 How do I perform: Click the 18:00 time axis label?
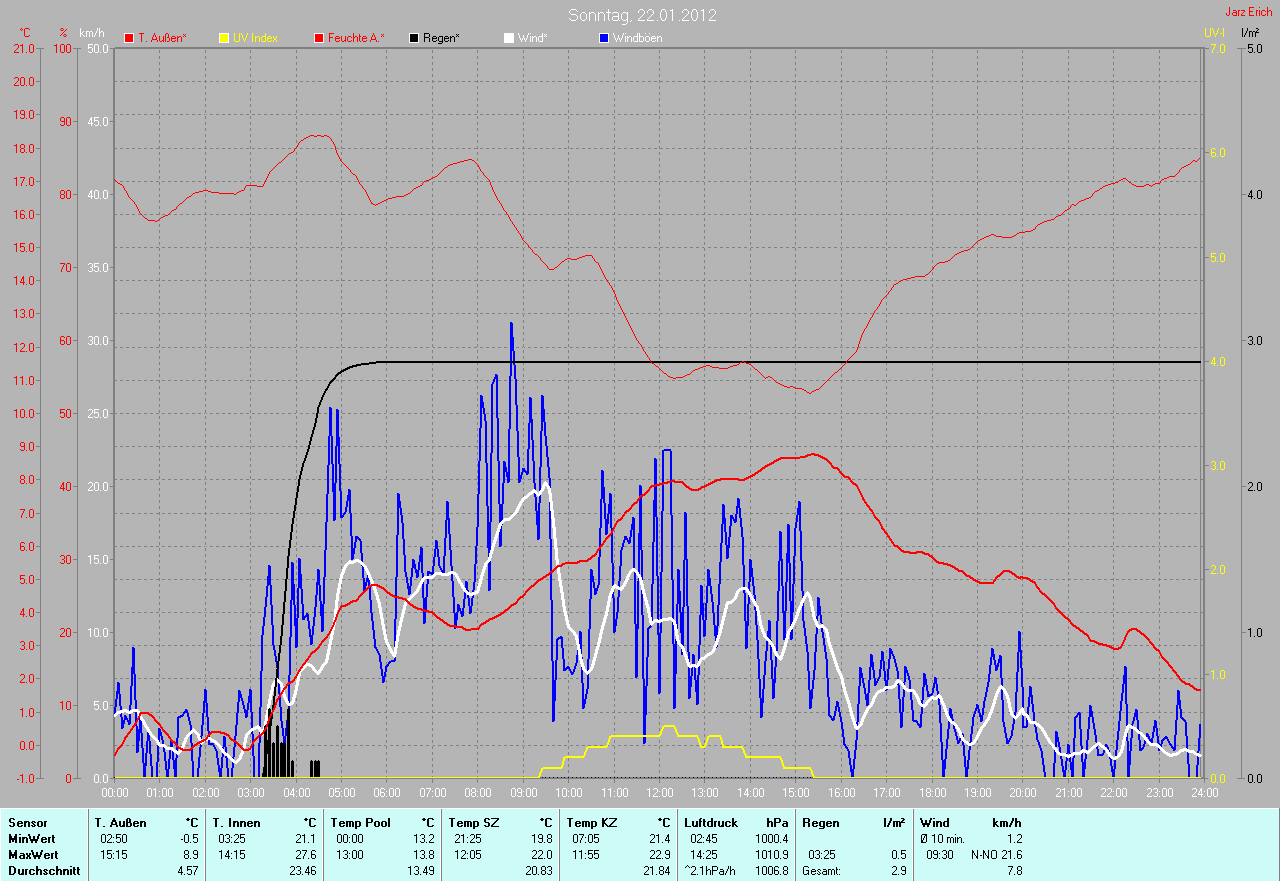point(932,793)
